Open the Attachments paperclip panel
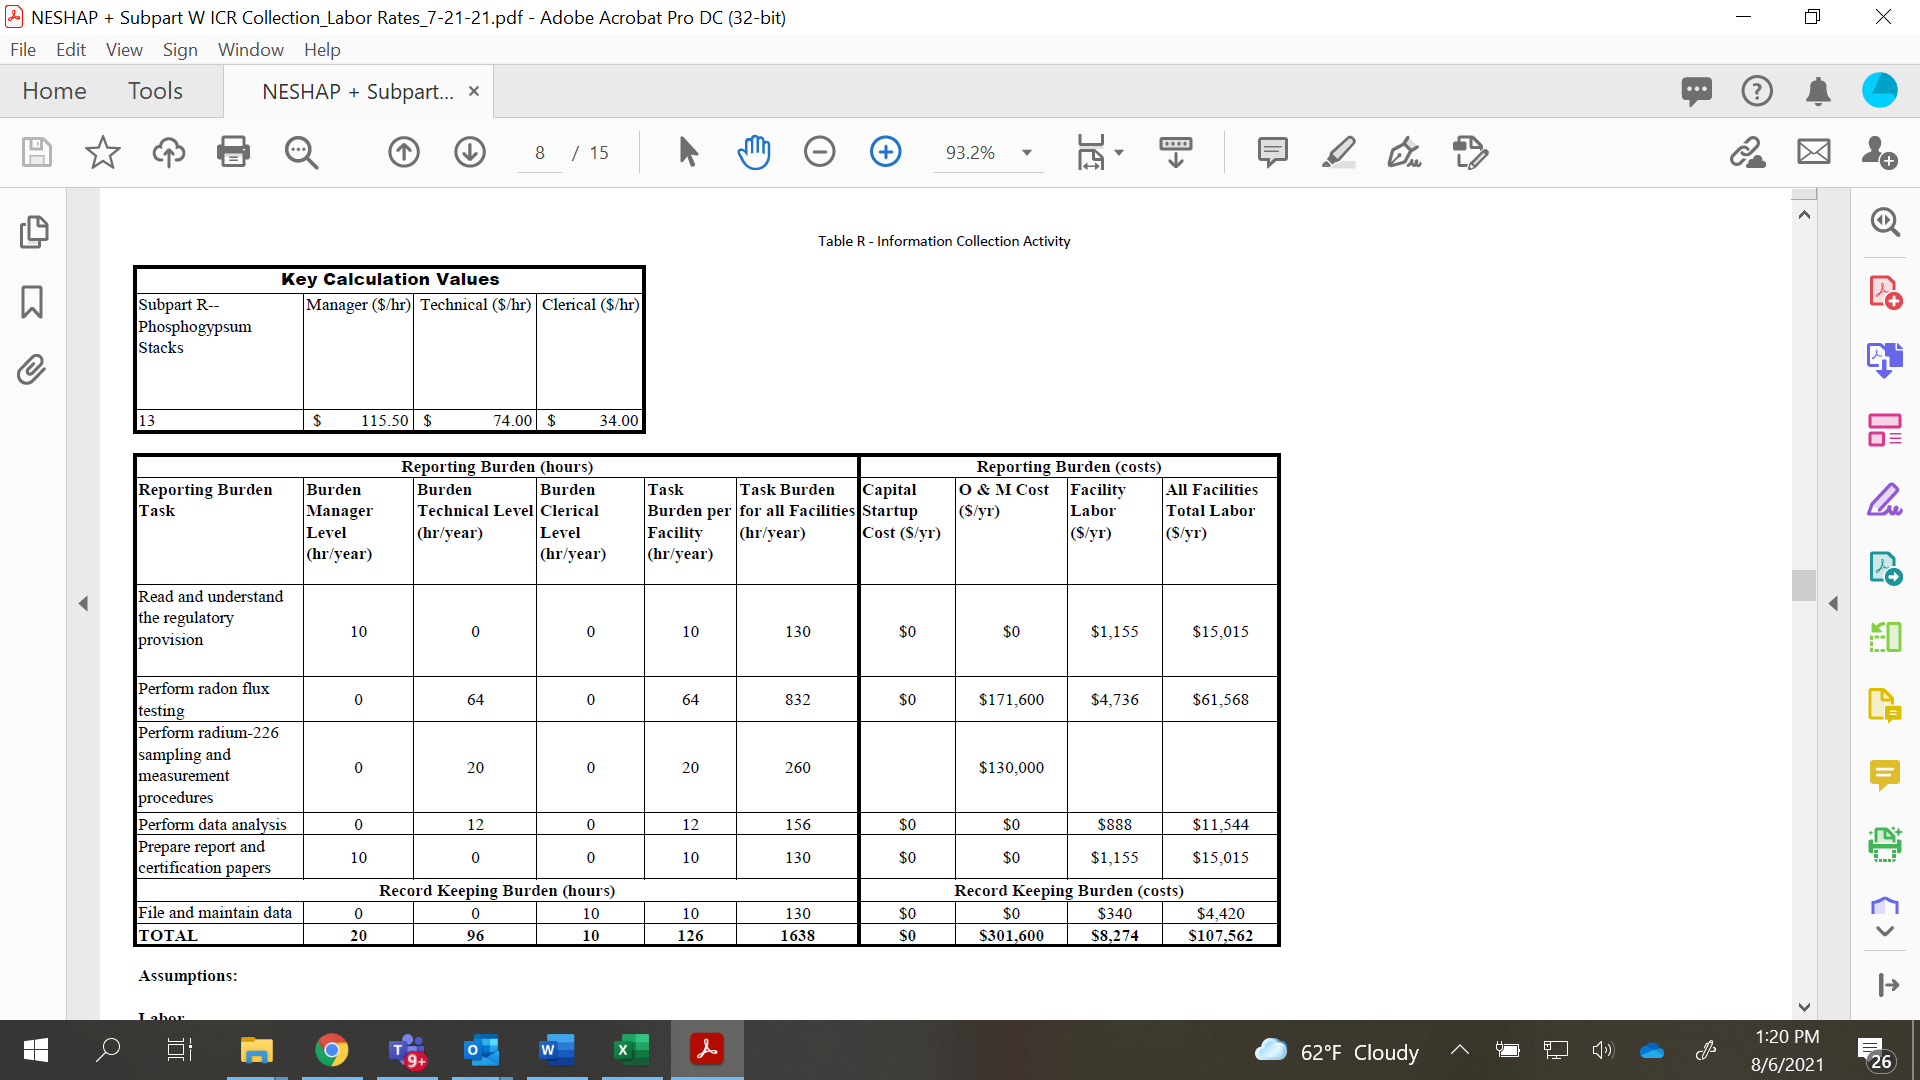Image resolution: width=1920 pixels, height=1080 pixels. 32,370
